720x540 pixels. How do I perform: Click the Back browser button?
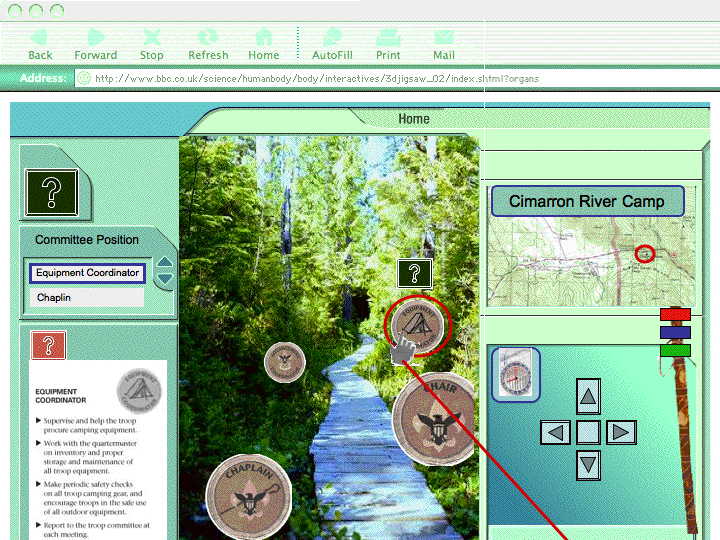click(40, 44)
